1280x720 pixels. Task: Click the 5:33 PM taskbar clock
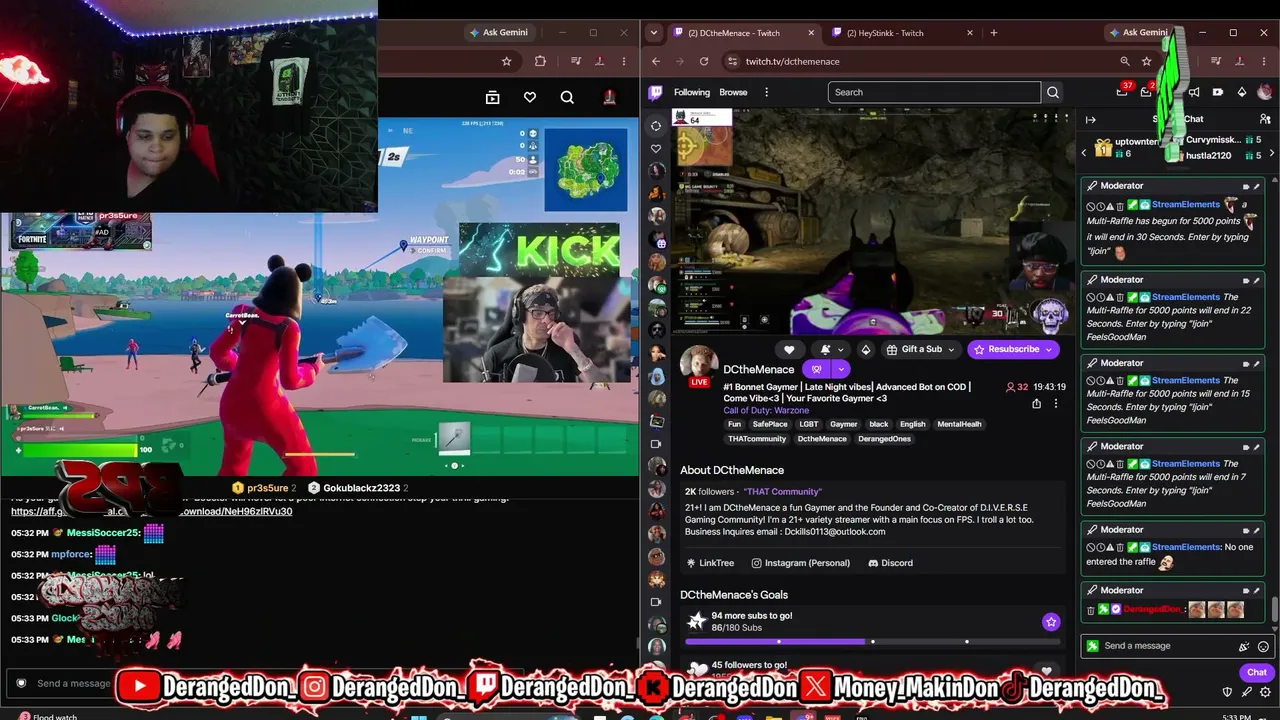pyautogui.click(x=1236, y=717)
